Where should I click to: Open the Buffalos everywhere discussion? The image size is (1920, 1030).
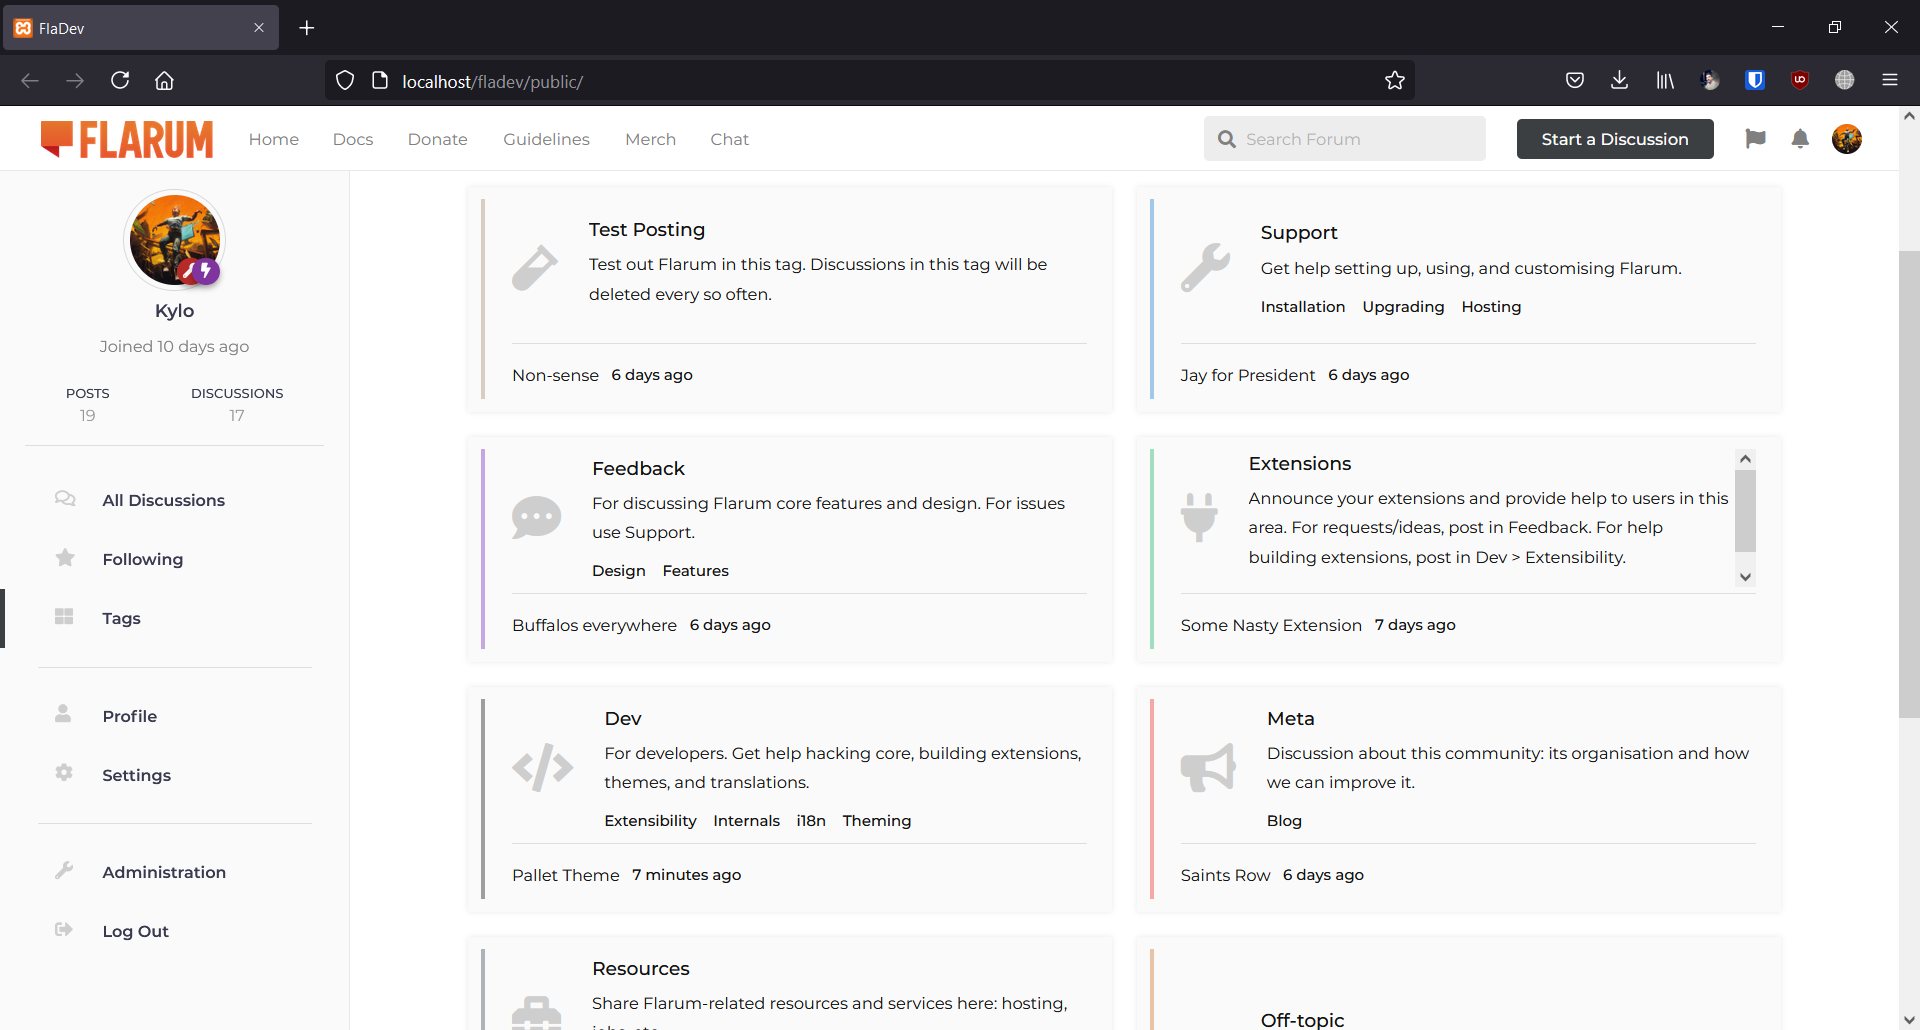click(595, 625)
